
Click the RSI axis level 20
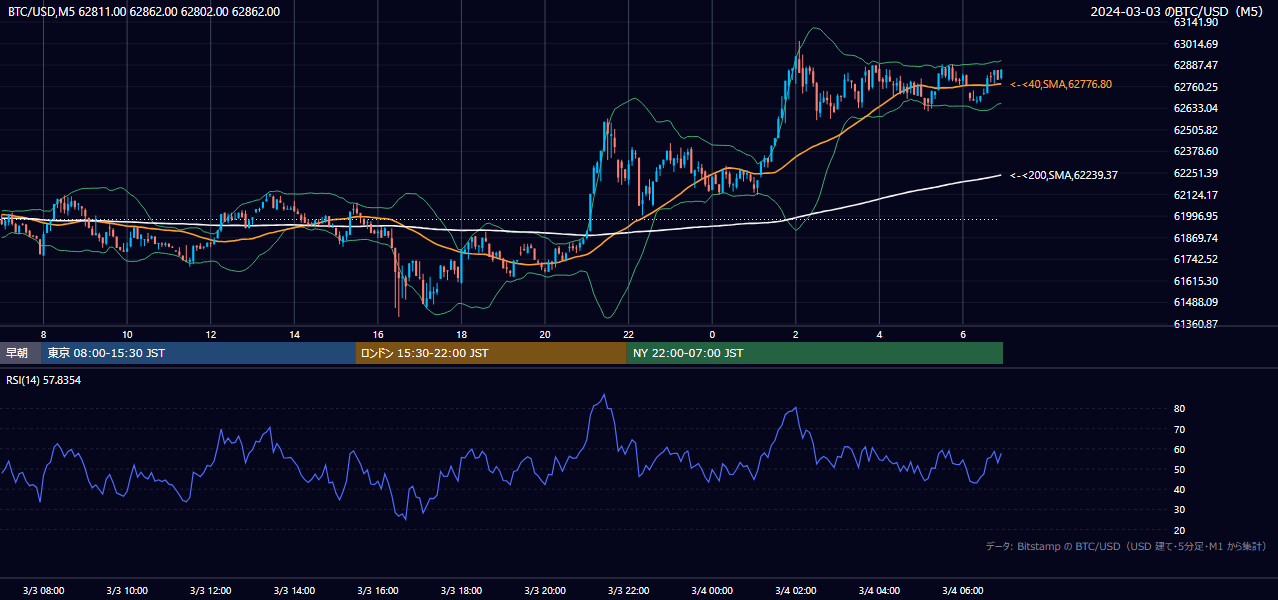pyautogui.click(x=1179, y=530)
